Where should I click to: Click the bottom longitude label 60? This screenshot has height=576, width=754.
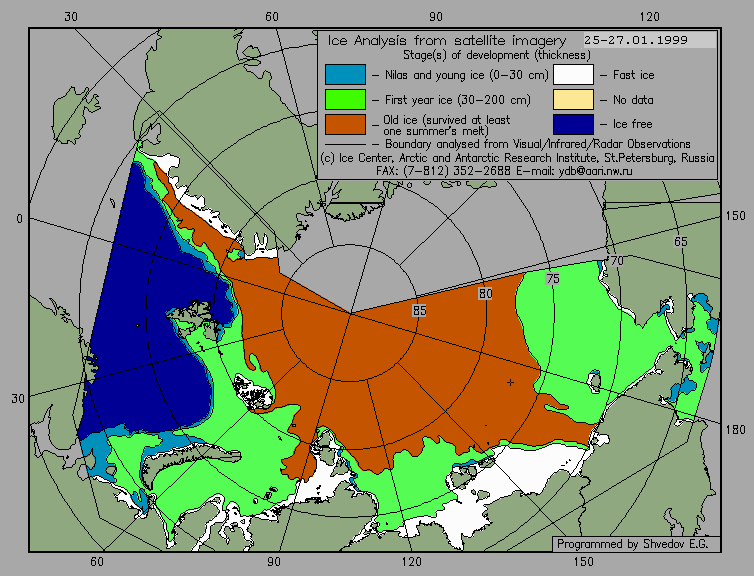pyautogui.click(x=97, y=562)
